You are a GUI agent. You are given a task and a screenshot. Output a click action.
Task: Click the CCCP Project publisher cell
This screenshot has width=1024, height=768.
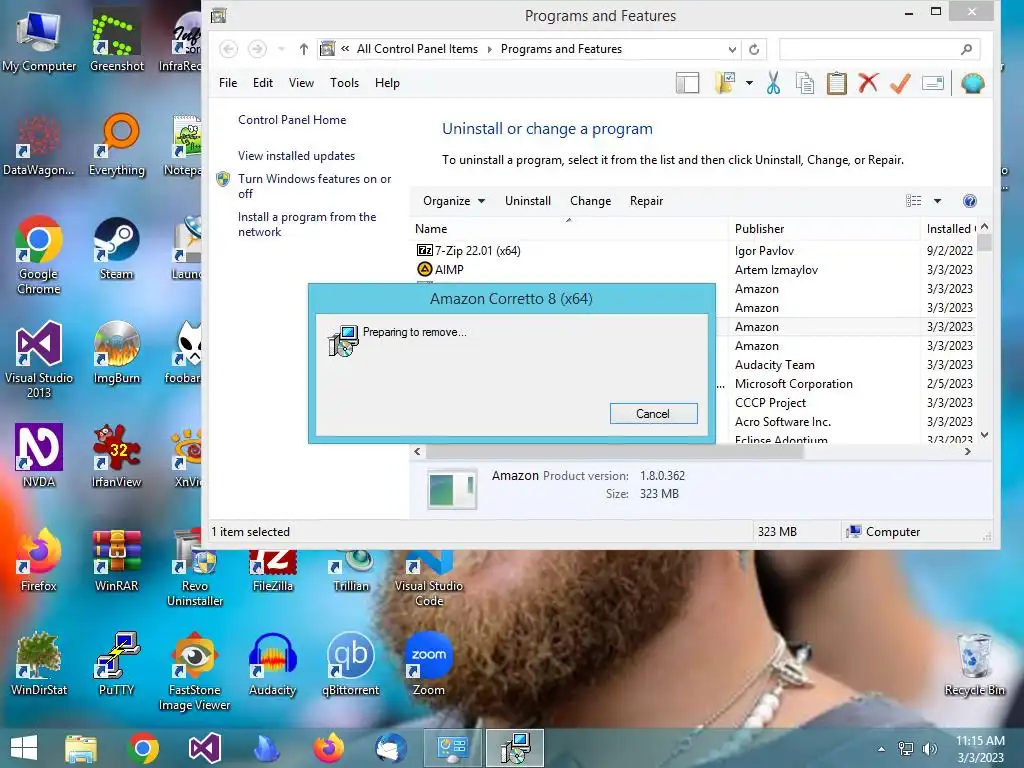(770, 403)
